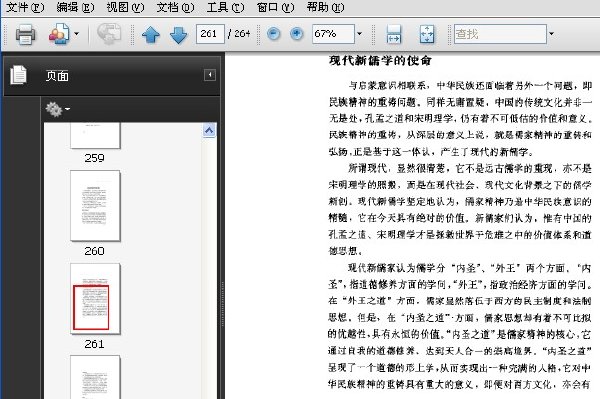Click the zoom out minus button
Viewport: 600px width, 399px height.
(273, 34)
